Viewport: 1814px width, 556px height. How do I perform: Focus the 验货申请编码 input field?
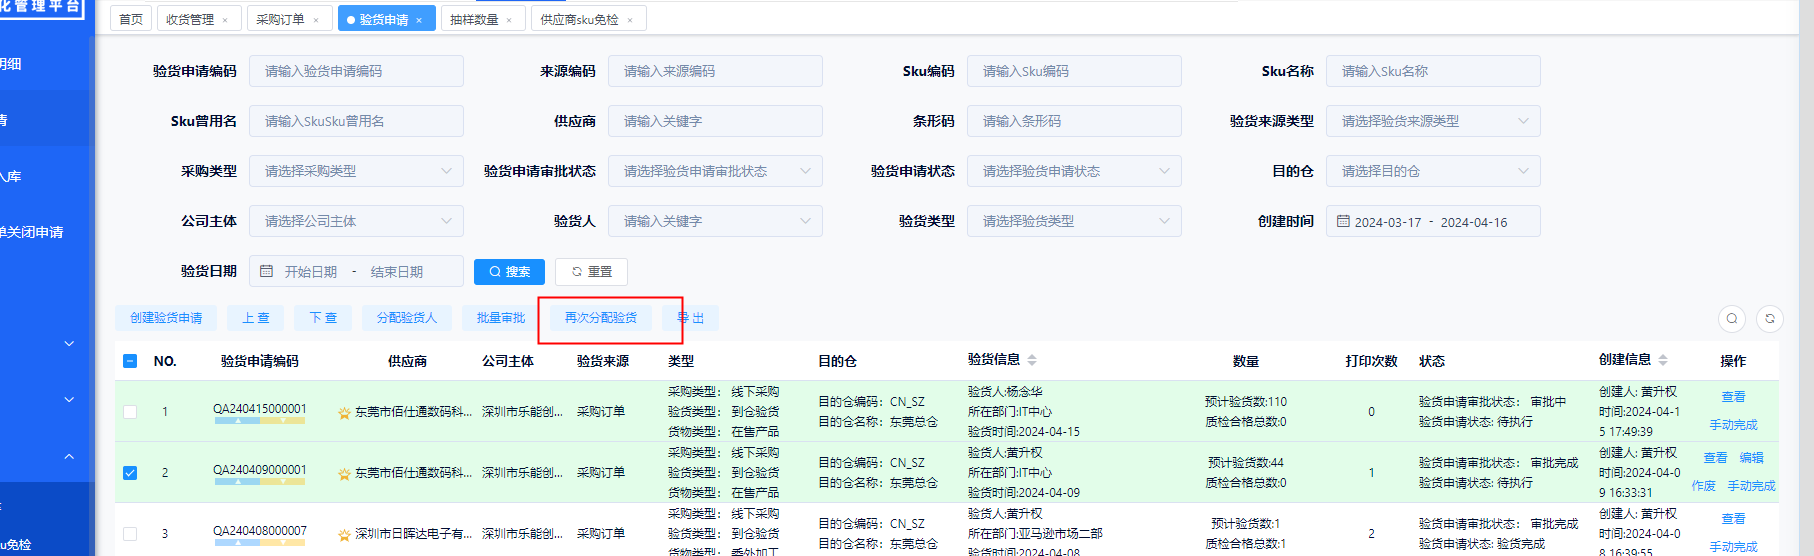356,71
